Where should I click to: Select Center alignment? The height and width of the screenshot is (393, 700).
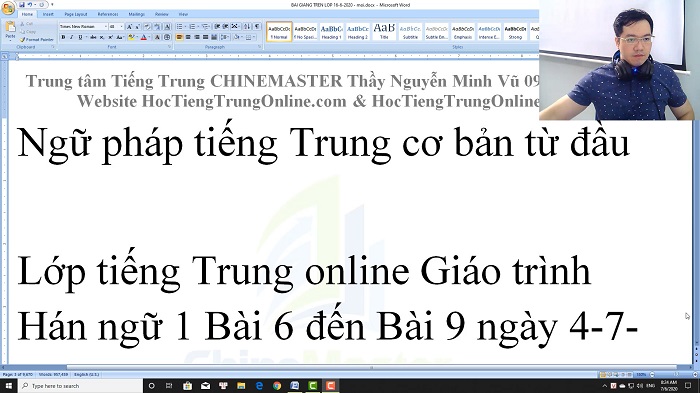(x=188, y=37)
